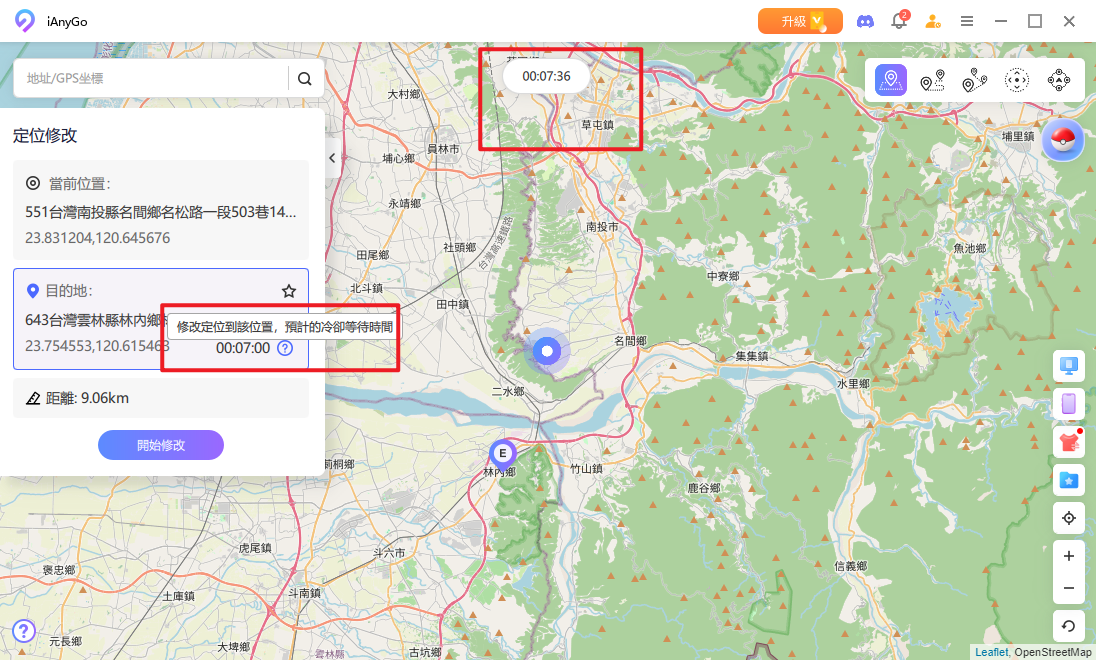Click the reset rotate arrow icon
This screenshot has height=660, width=1096.
(x=1069, y=626)
